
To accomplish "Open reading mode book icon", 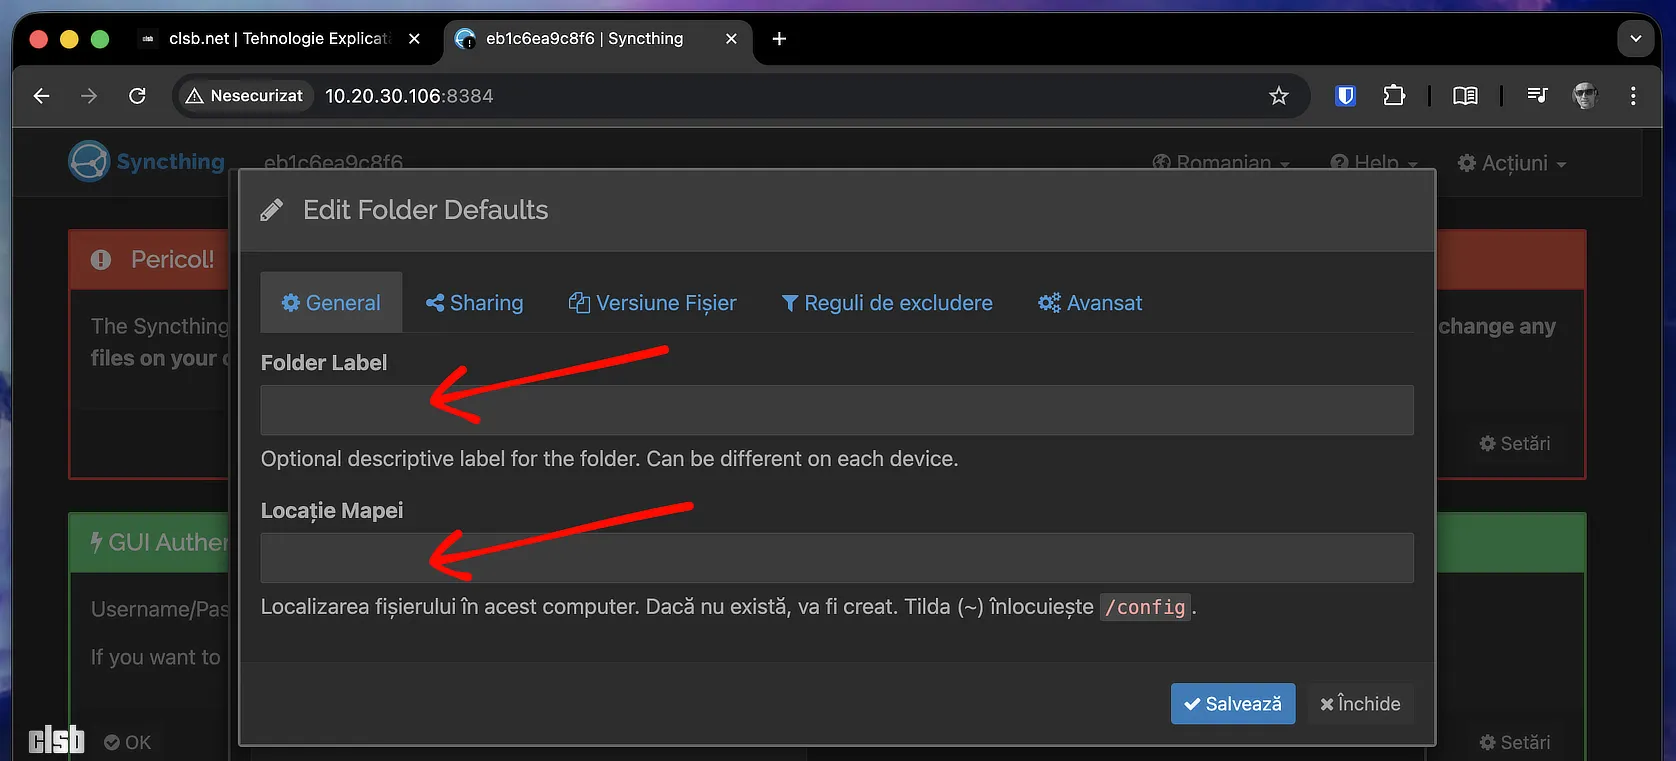I will [1465, 96].
